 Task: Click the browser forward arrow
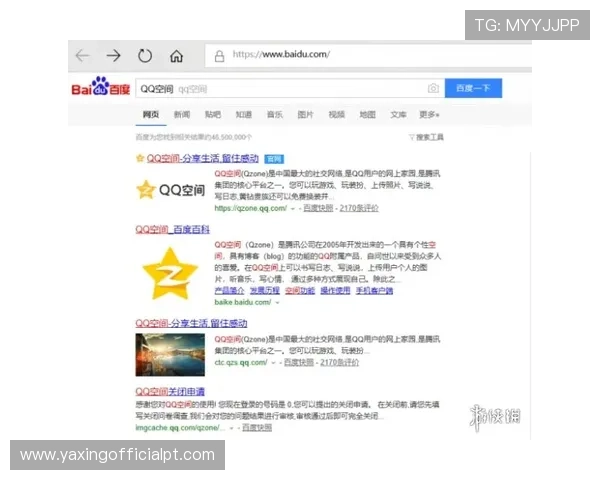[x=114, y=56]
